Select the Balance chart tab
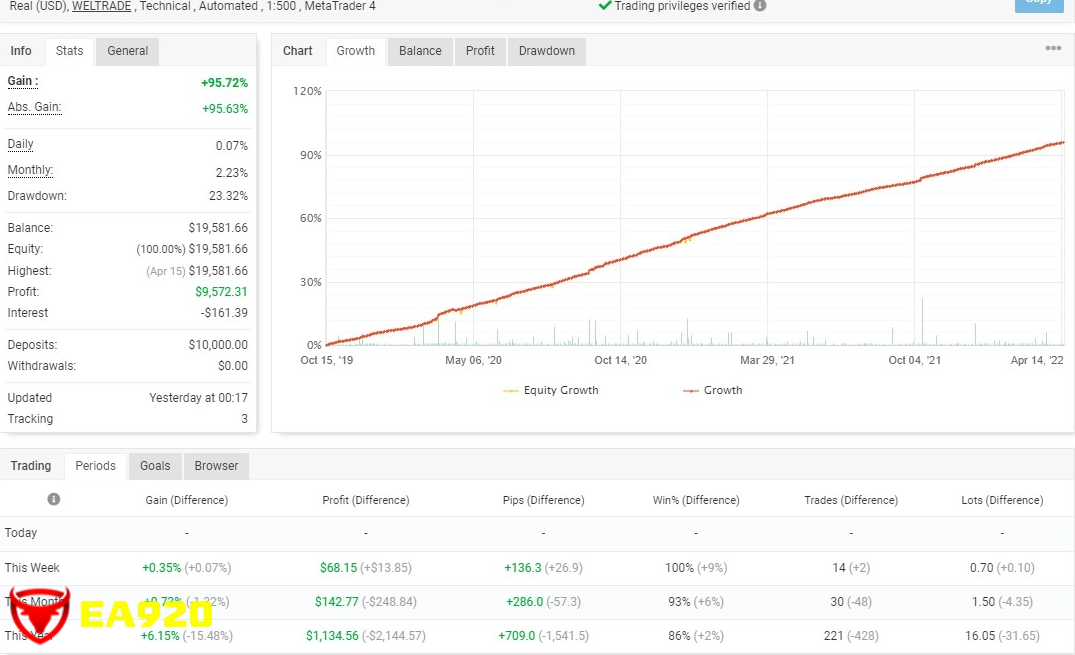 [420, 51]
